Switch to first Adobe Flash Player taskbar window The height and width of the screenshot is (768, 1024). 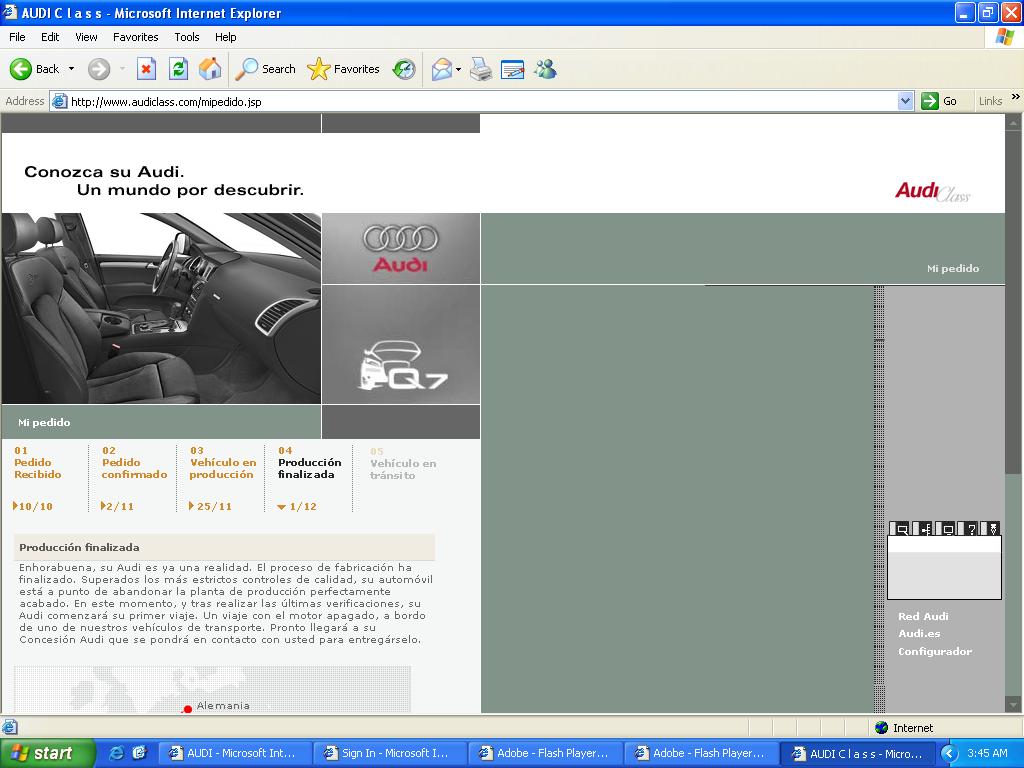coord(545,753)
